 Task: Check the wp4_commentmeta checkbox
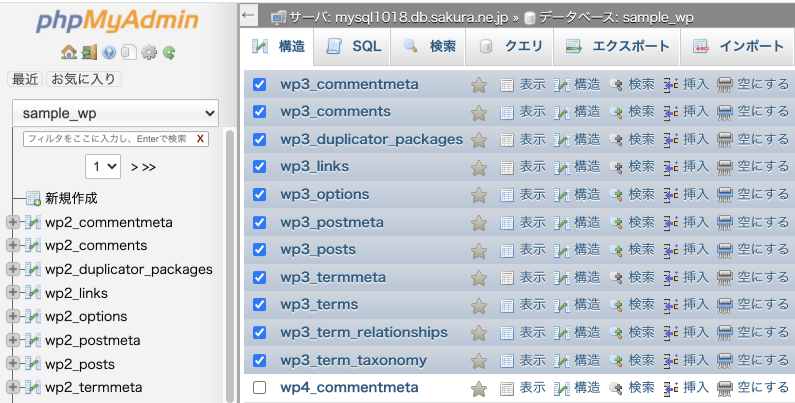(x=259, y=388)
